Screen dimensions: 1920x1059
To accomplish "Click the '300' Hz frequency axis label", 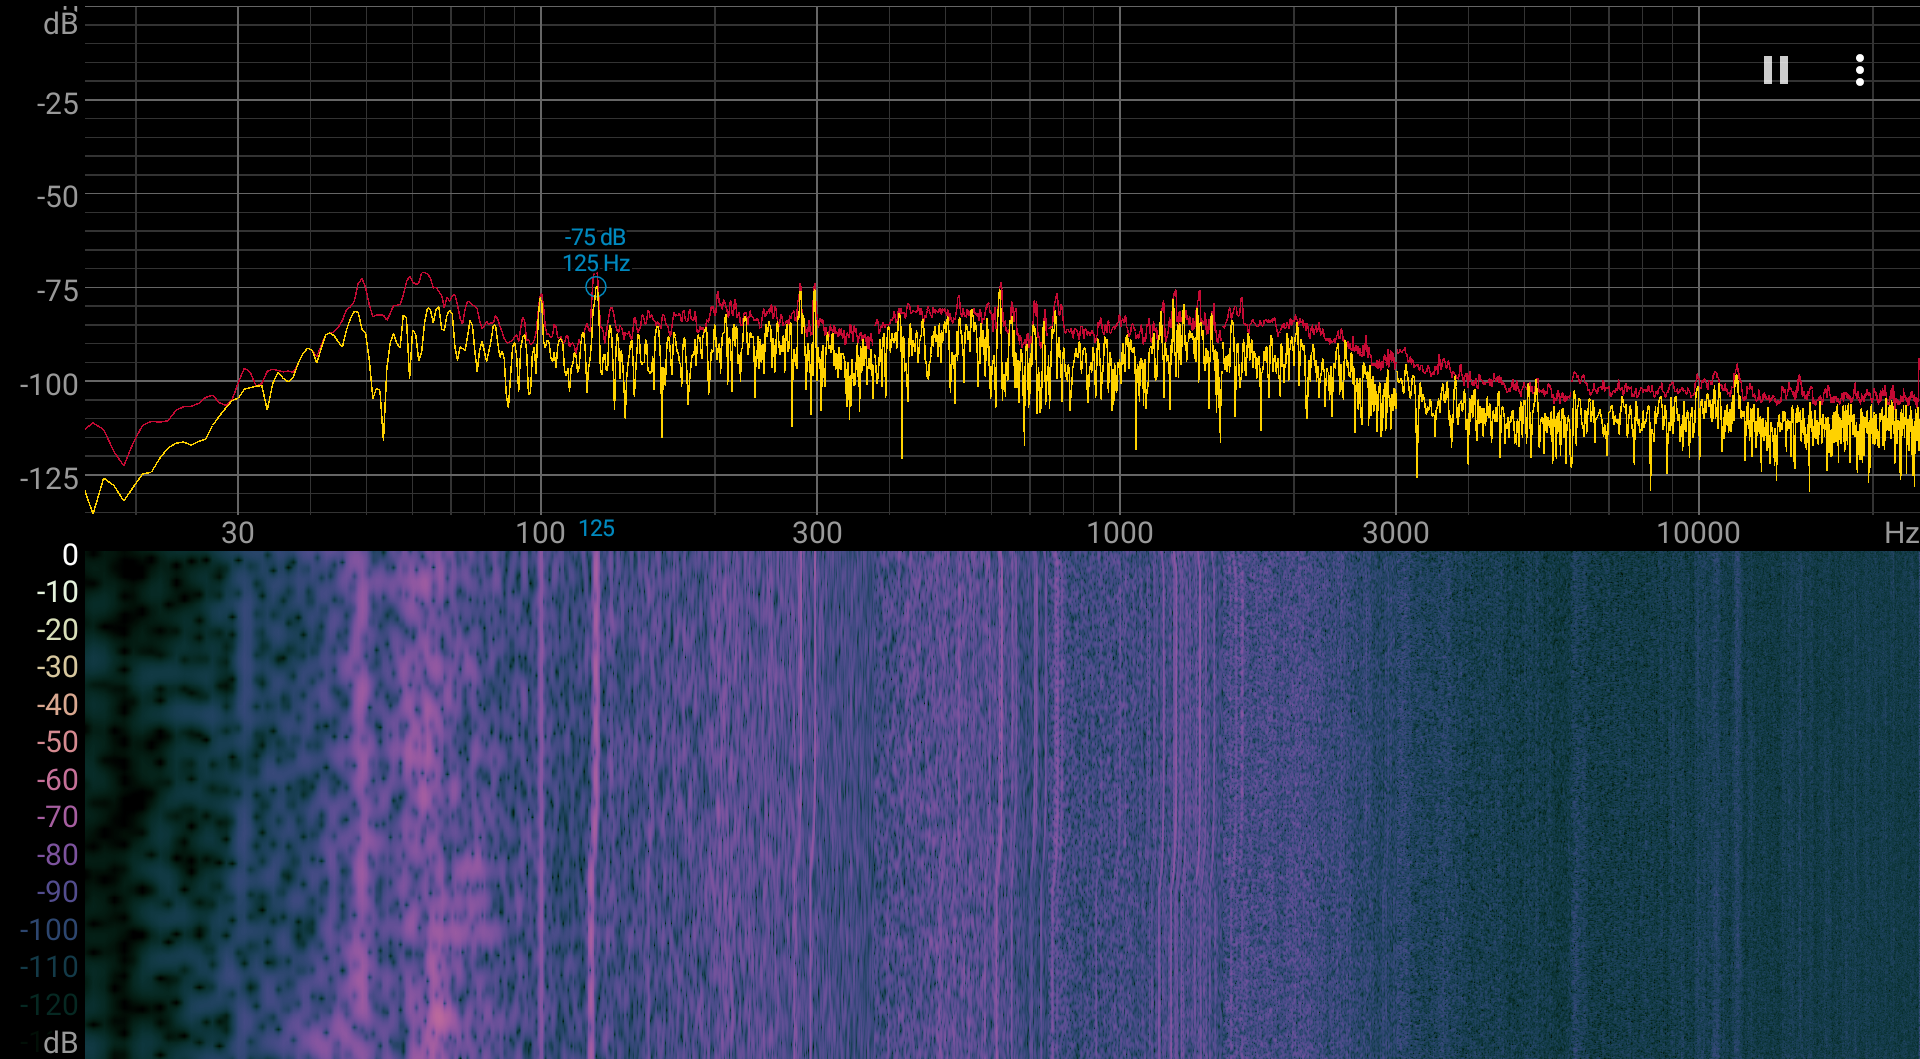I will coord(817,533).
